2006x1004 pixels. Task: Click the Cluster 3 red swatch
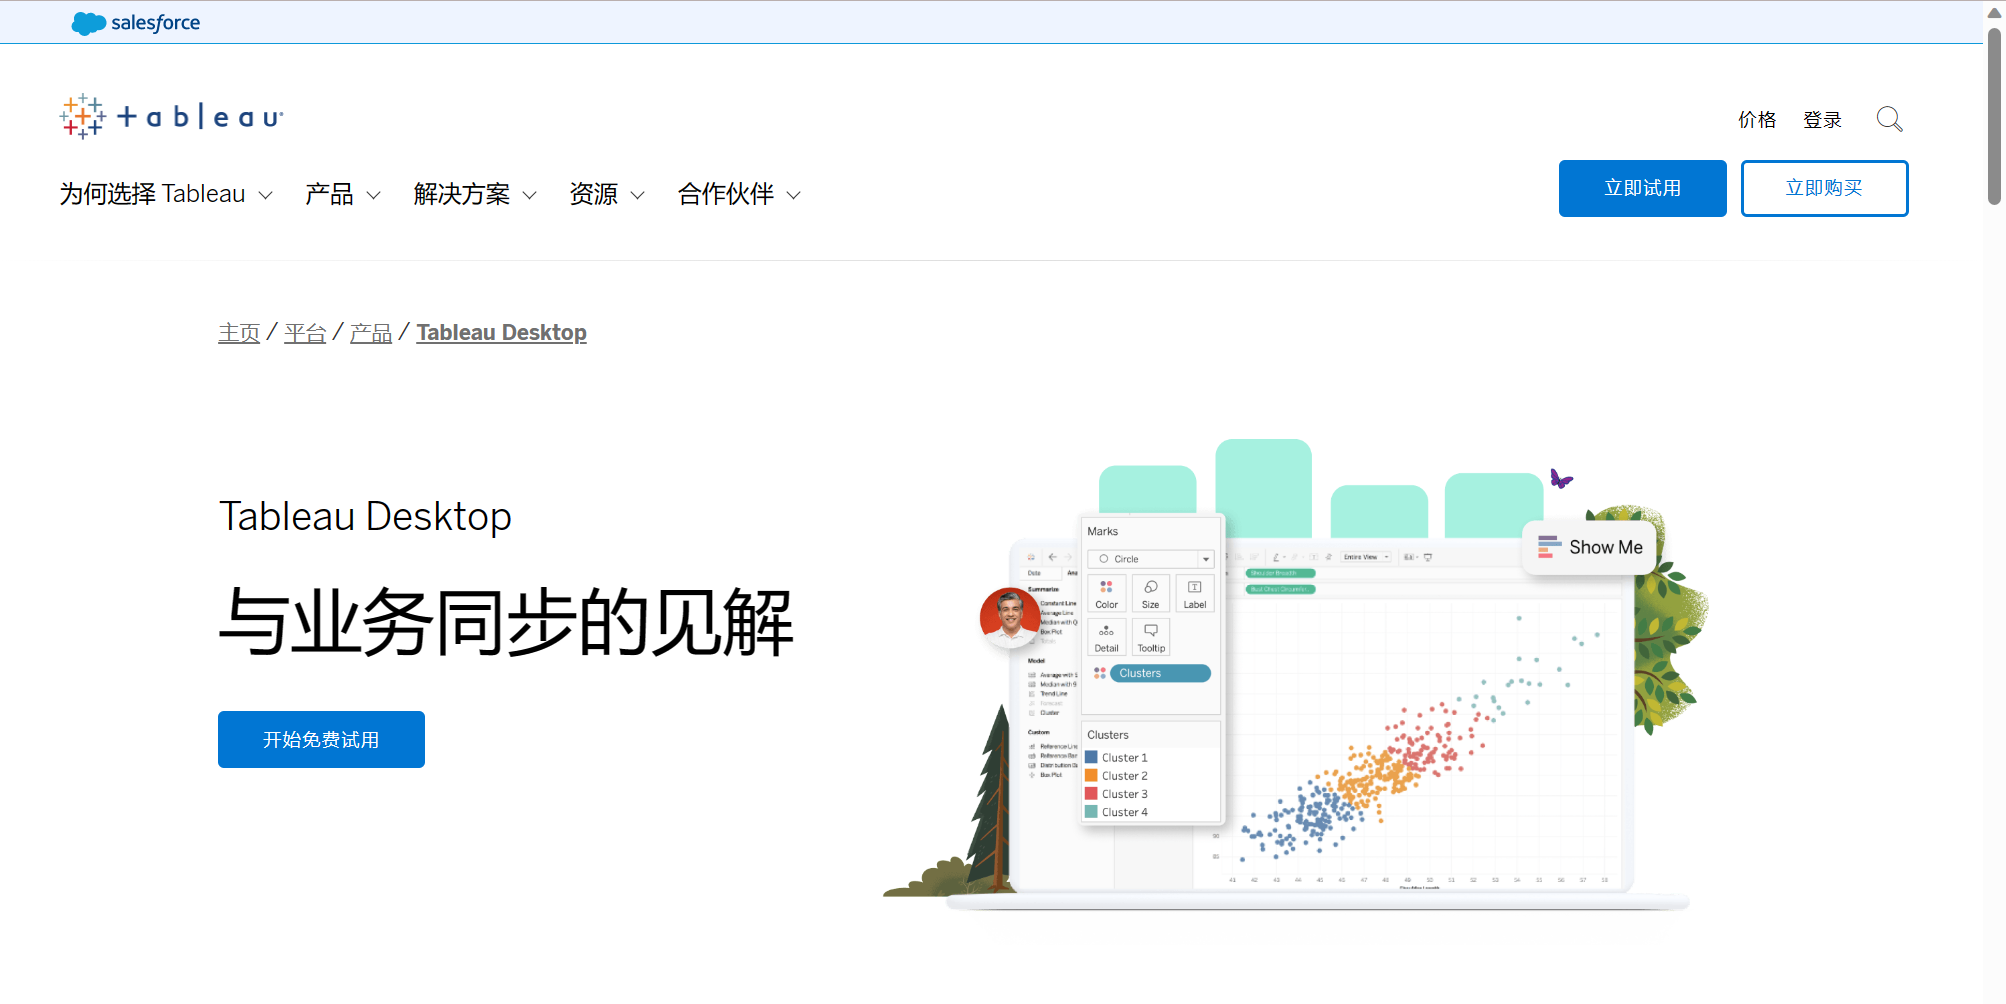coord(1091,793)
